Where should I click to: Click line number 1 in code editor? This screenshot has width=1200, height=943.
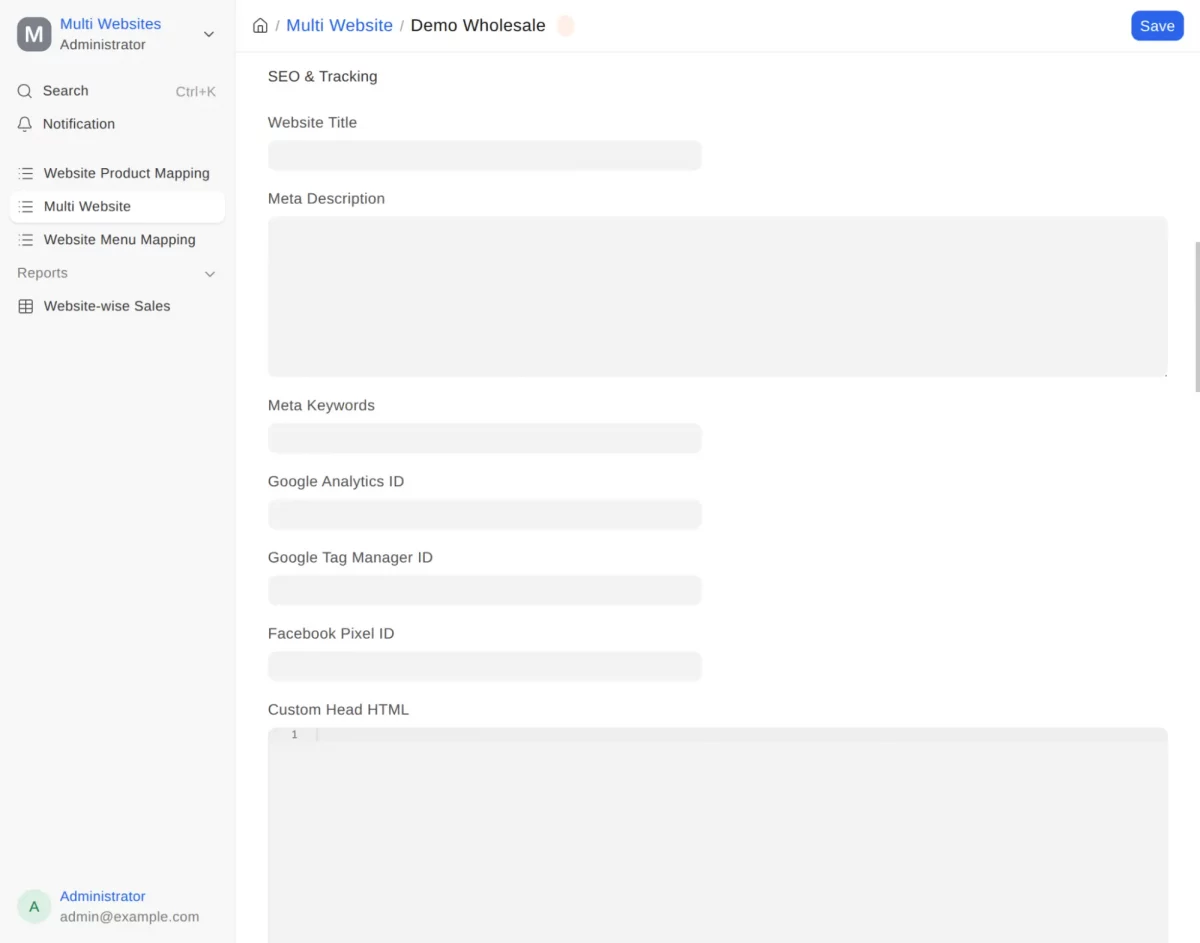coord(294,735)
